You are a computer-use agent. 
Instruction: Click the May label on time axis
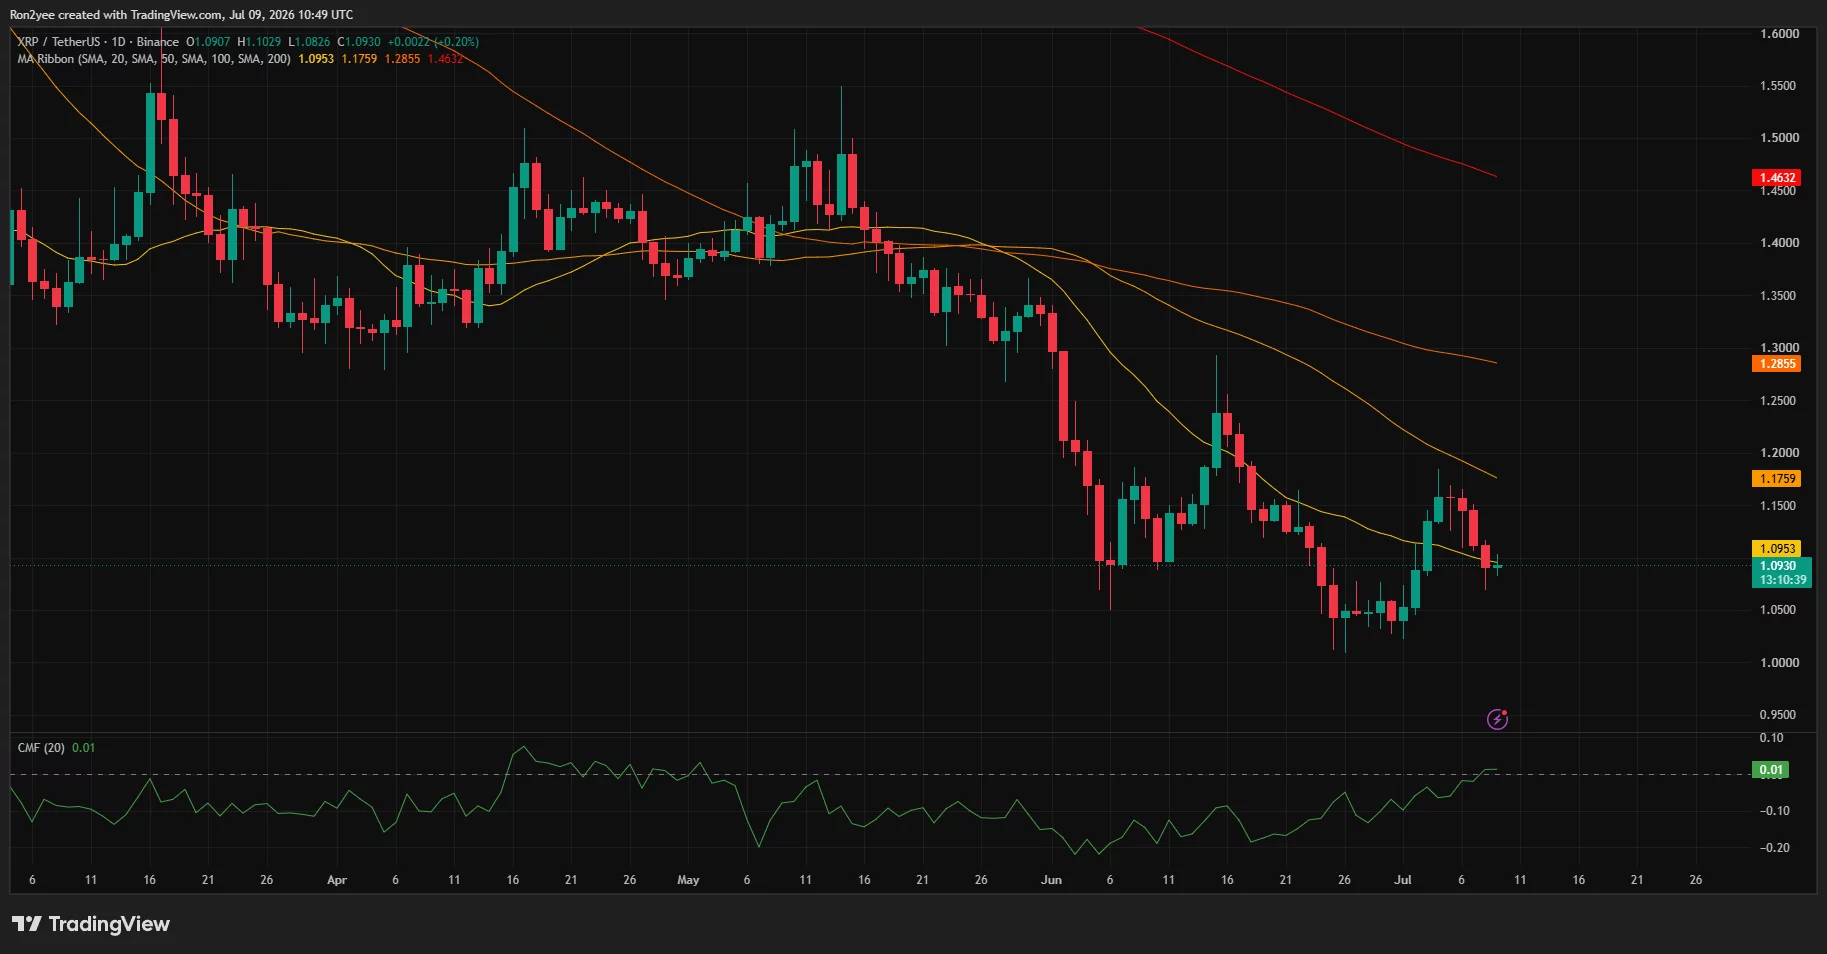[x=688, y=880]
